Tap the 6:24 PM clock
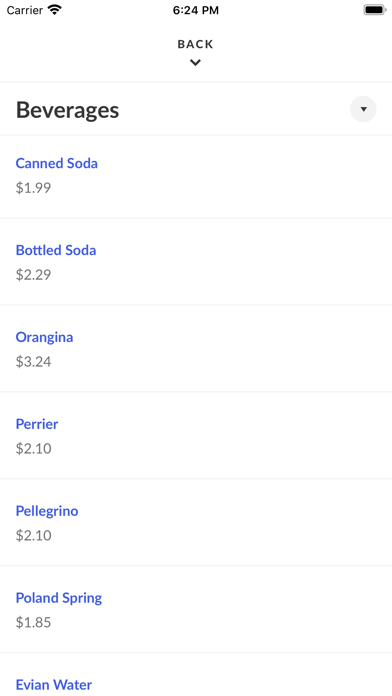392x696 pixels. coord(196,10)
